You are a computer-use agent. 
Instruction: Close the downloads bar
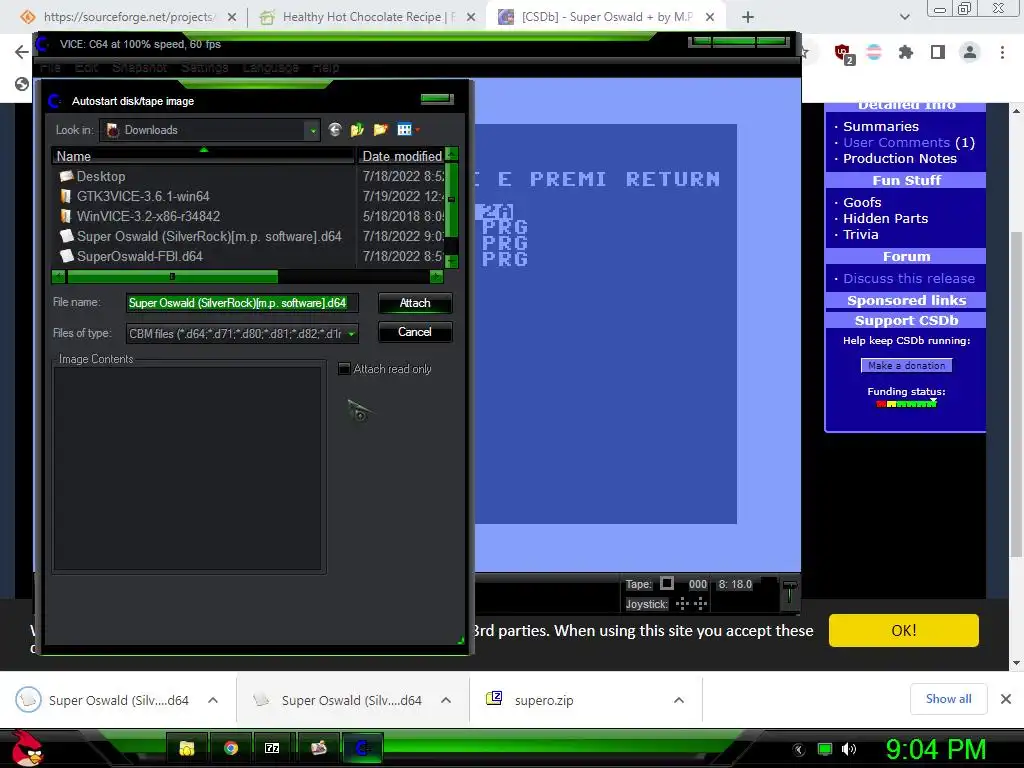[x=1006, y=699]
